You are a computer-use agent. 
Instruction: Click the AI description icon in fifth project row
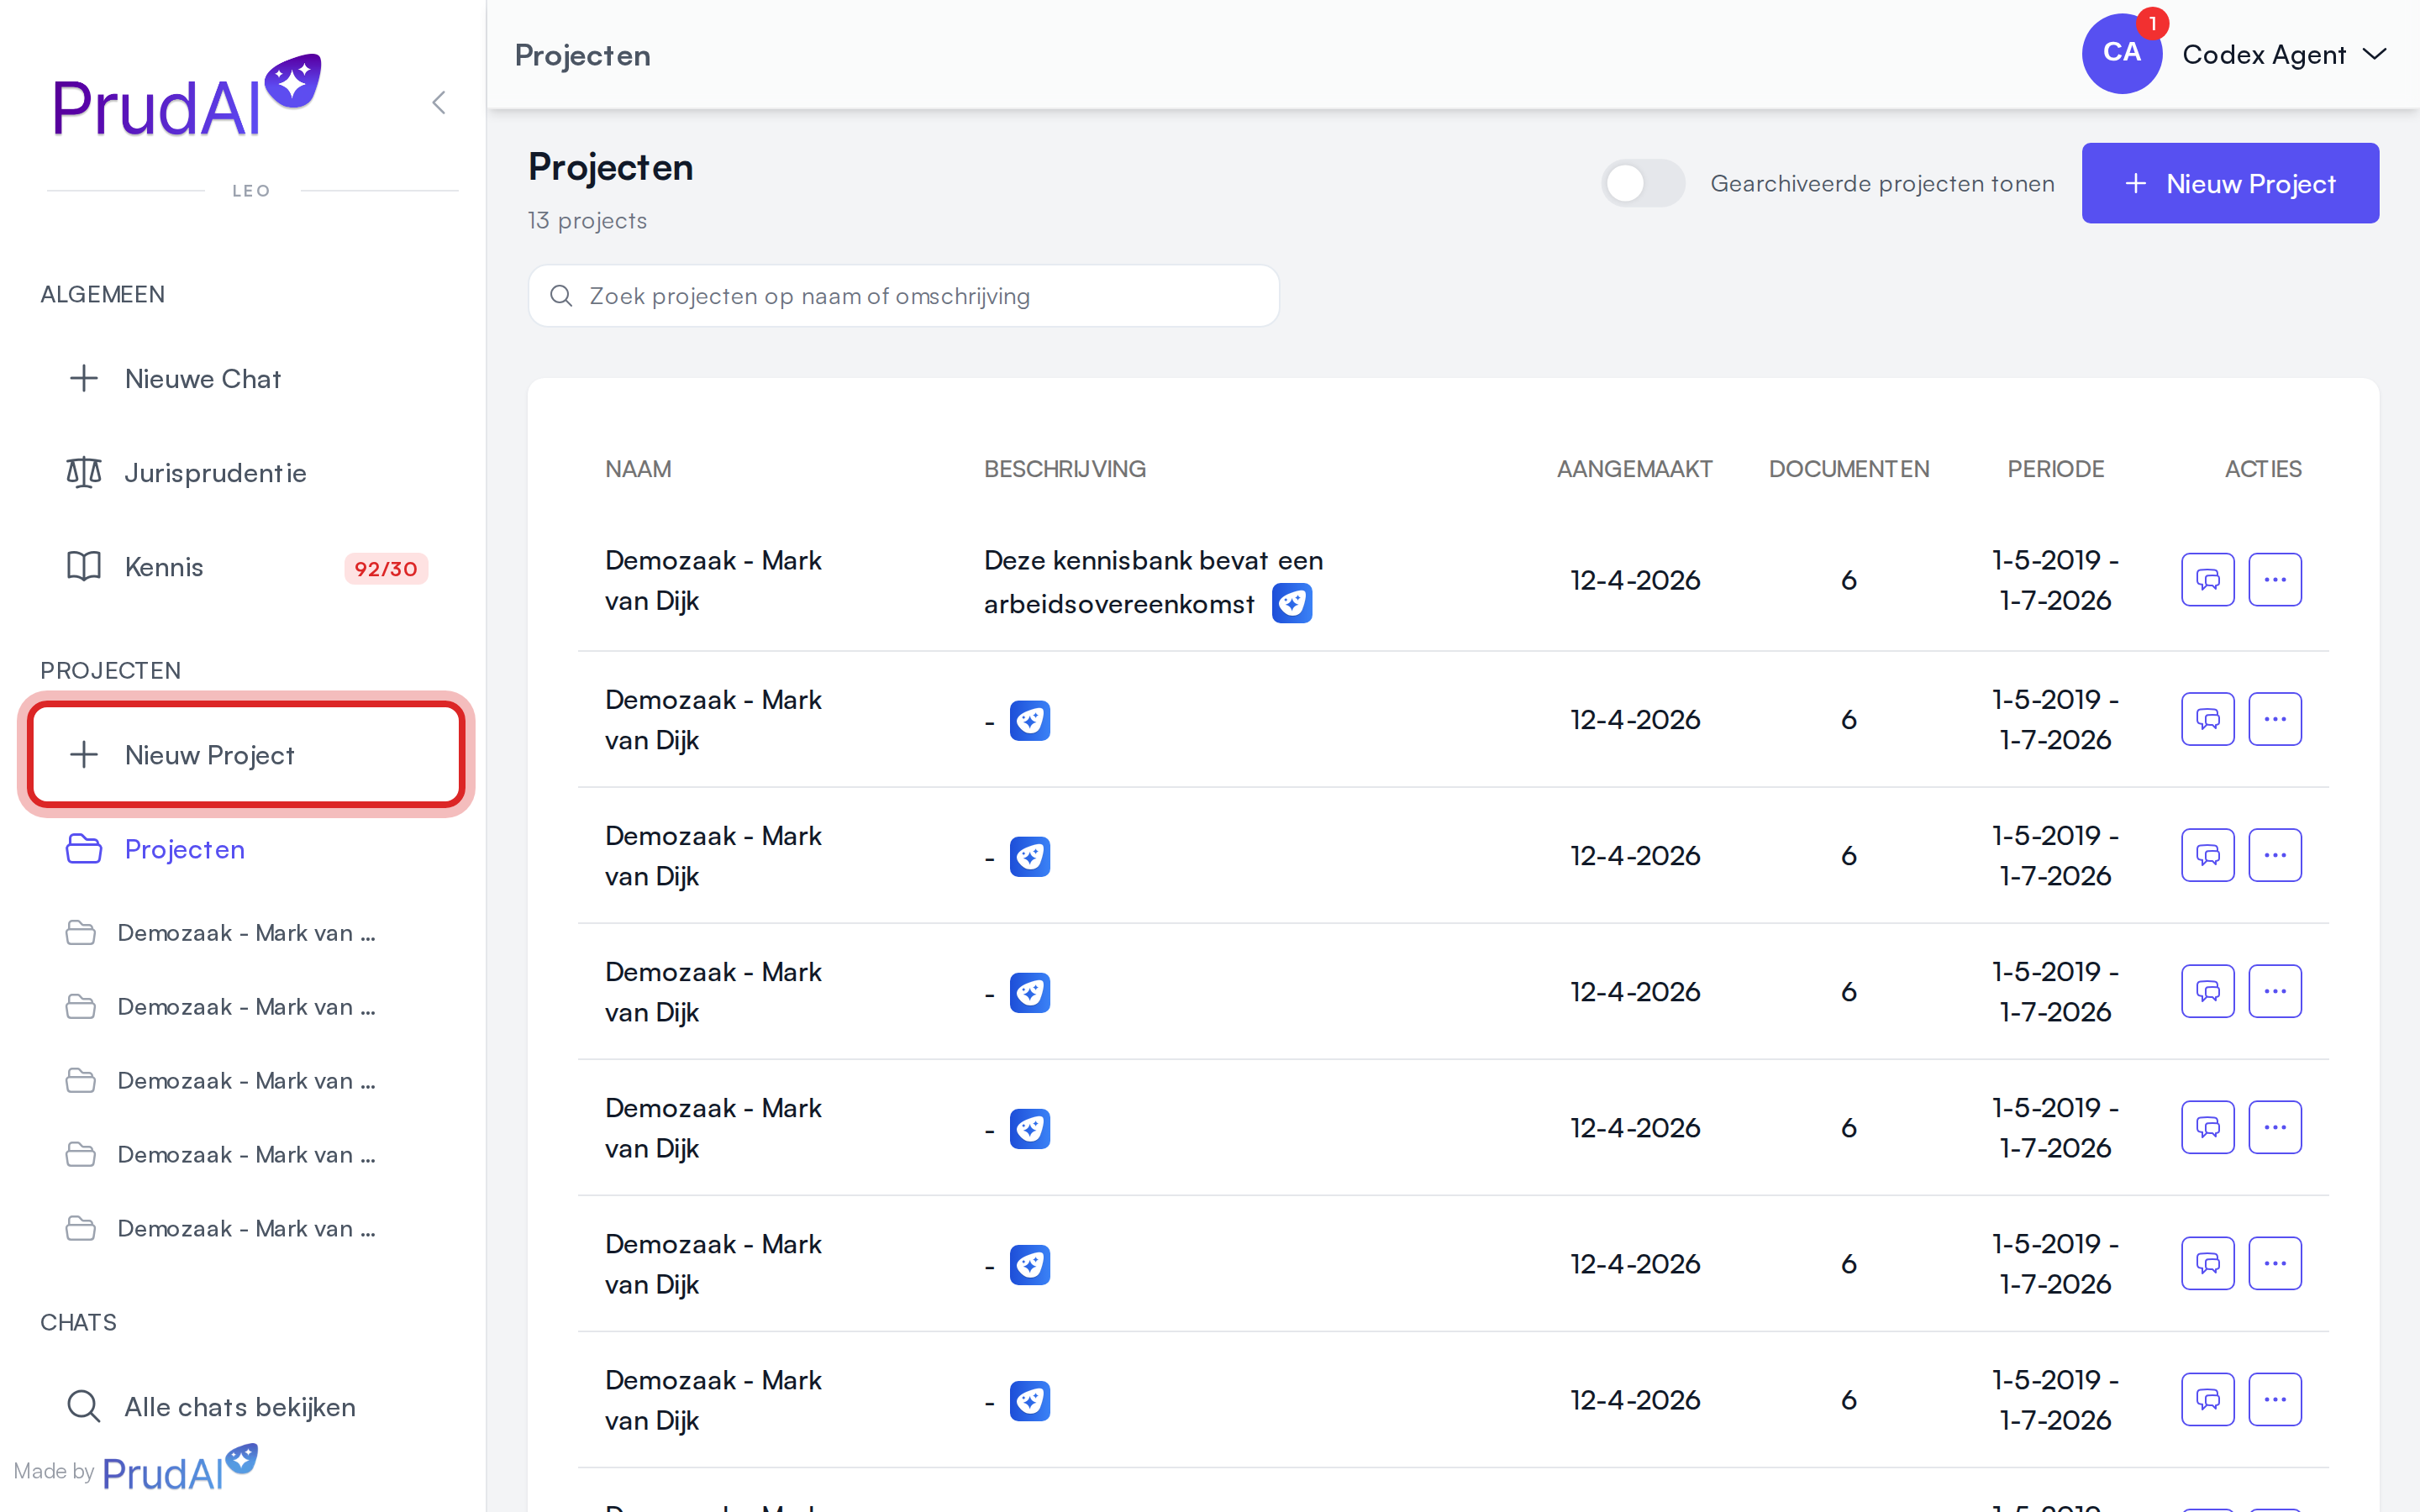[x=1030, y=1128]
